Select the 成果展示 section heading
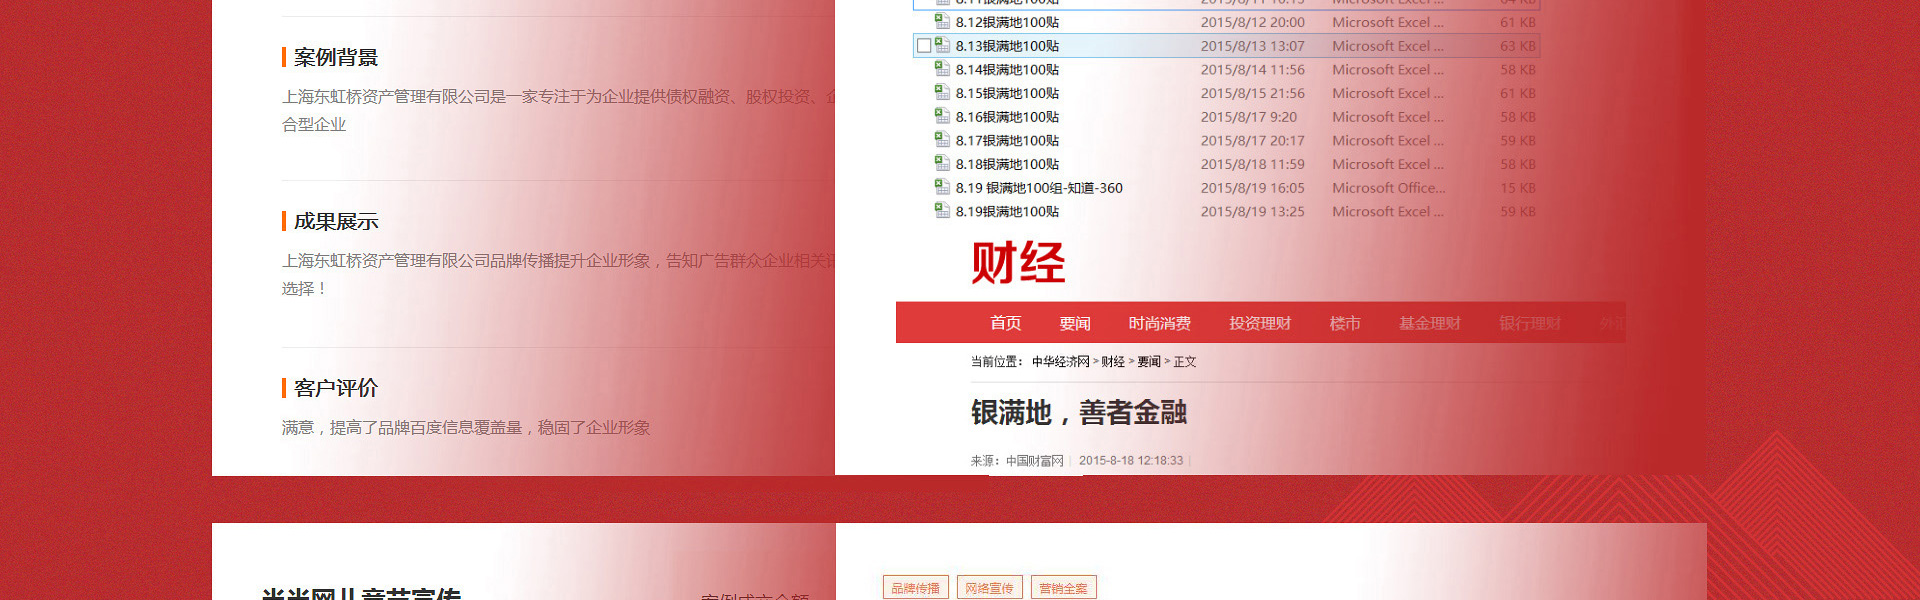The height and width of the screenshot is (600, 1920). (x=336, y=221)
